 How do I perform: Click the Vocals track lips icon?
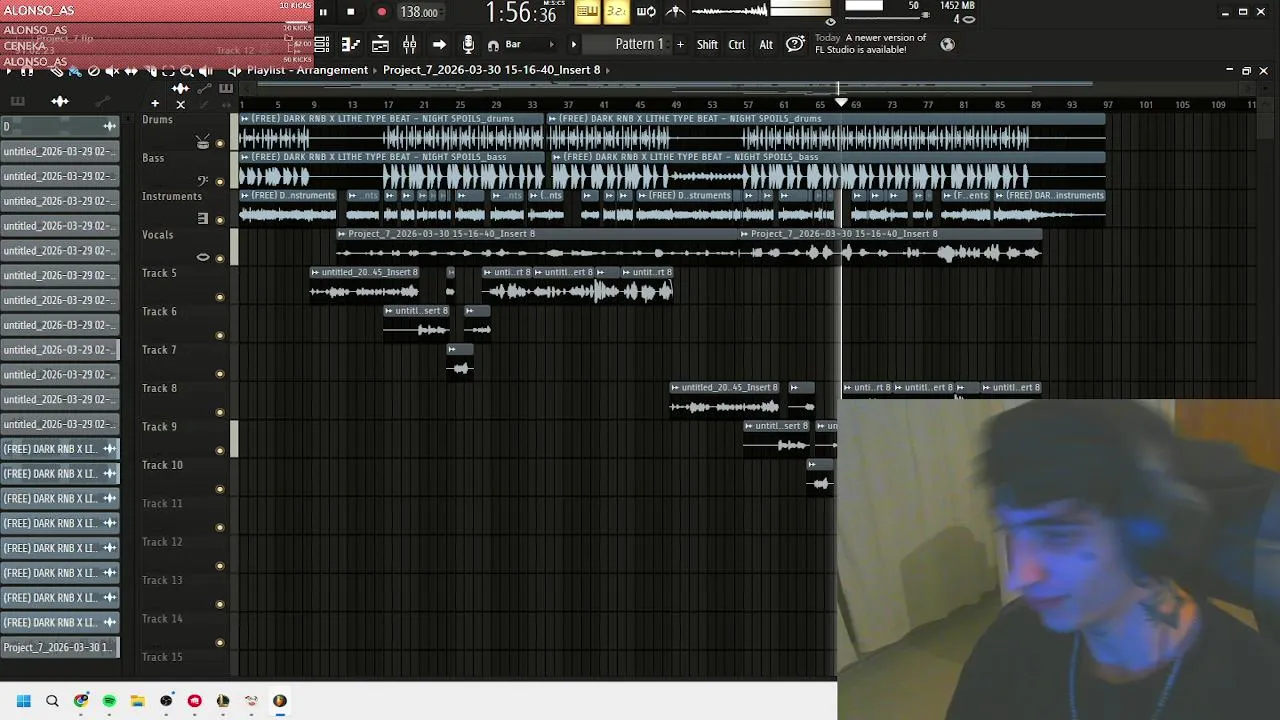[203, 257]
